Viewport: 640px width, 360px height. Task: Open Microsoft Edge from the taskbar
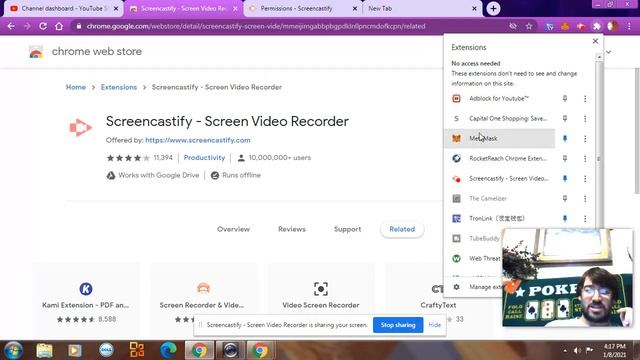(168, 350)
